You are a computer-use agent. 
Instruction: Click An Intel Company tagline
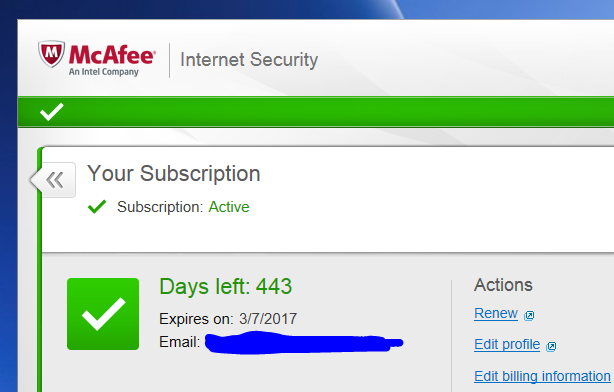coord(104,72)
